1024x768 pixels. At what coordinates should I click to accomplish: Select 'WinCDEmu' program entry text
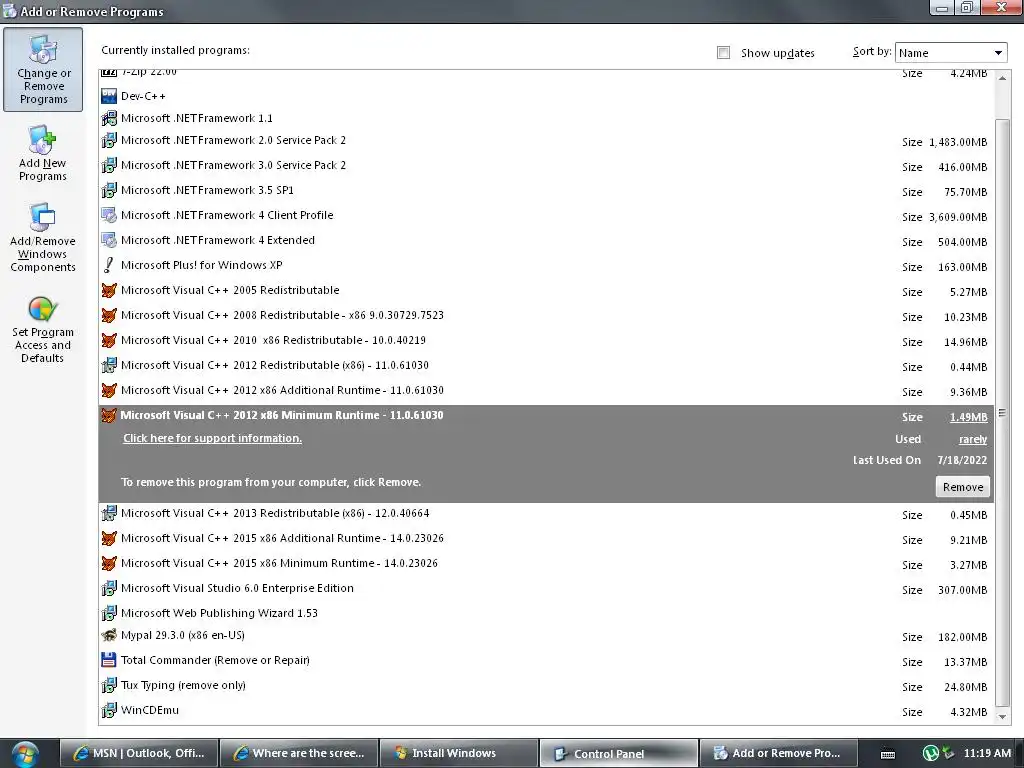tap(150, 710)
